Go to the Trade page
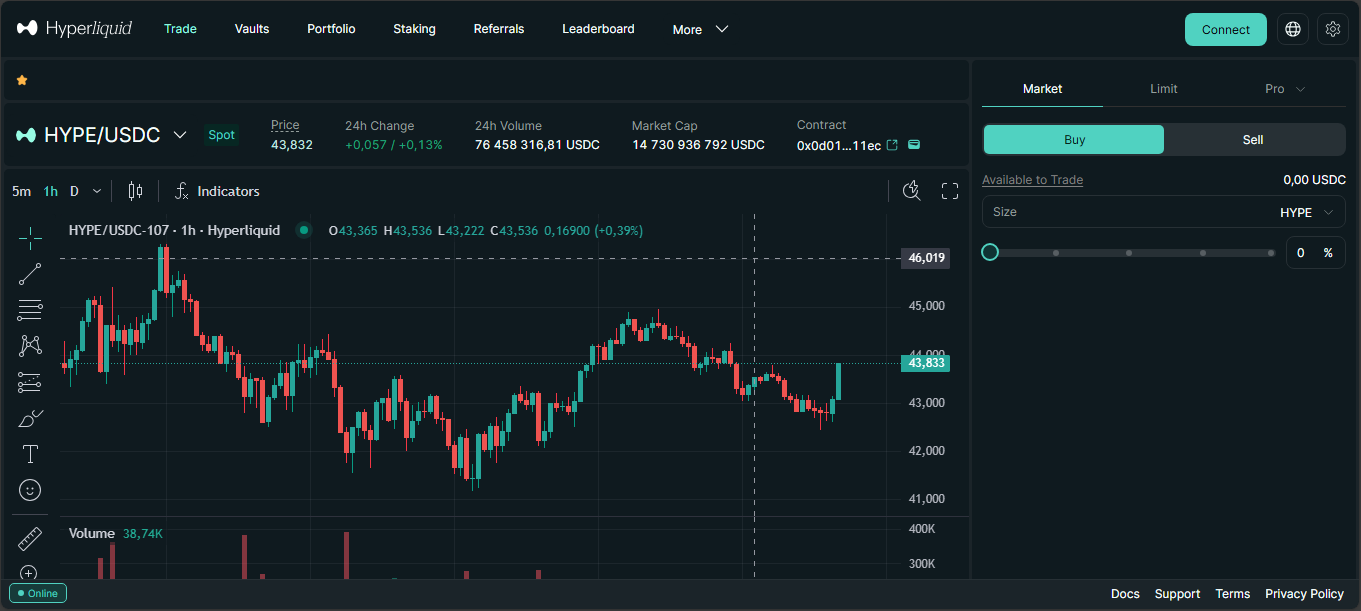The height and width of the screenshot is (611, 1361). click(x=180, y=29)
